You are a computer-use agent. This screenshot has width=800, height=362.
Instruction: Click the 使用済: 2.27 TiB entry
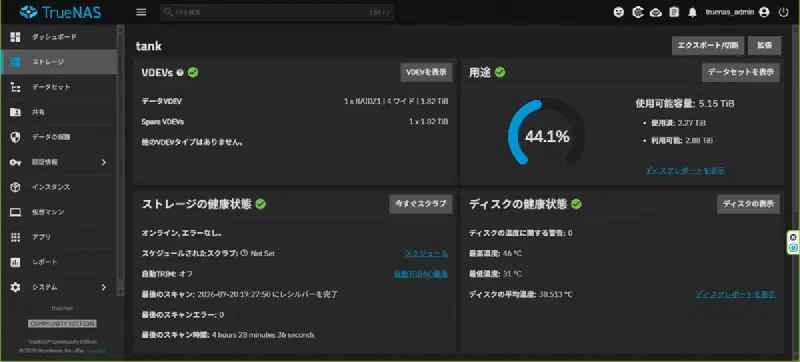[x=679, y=123]
